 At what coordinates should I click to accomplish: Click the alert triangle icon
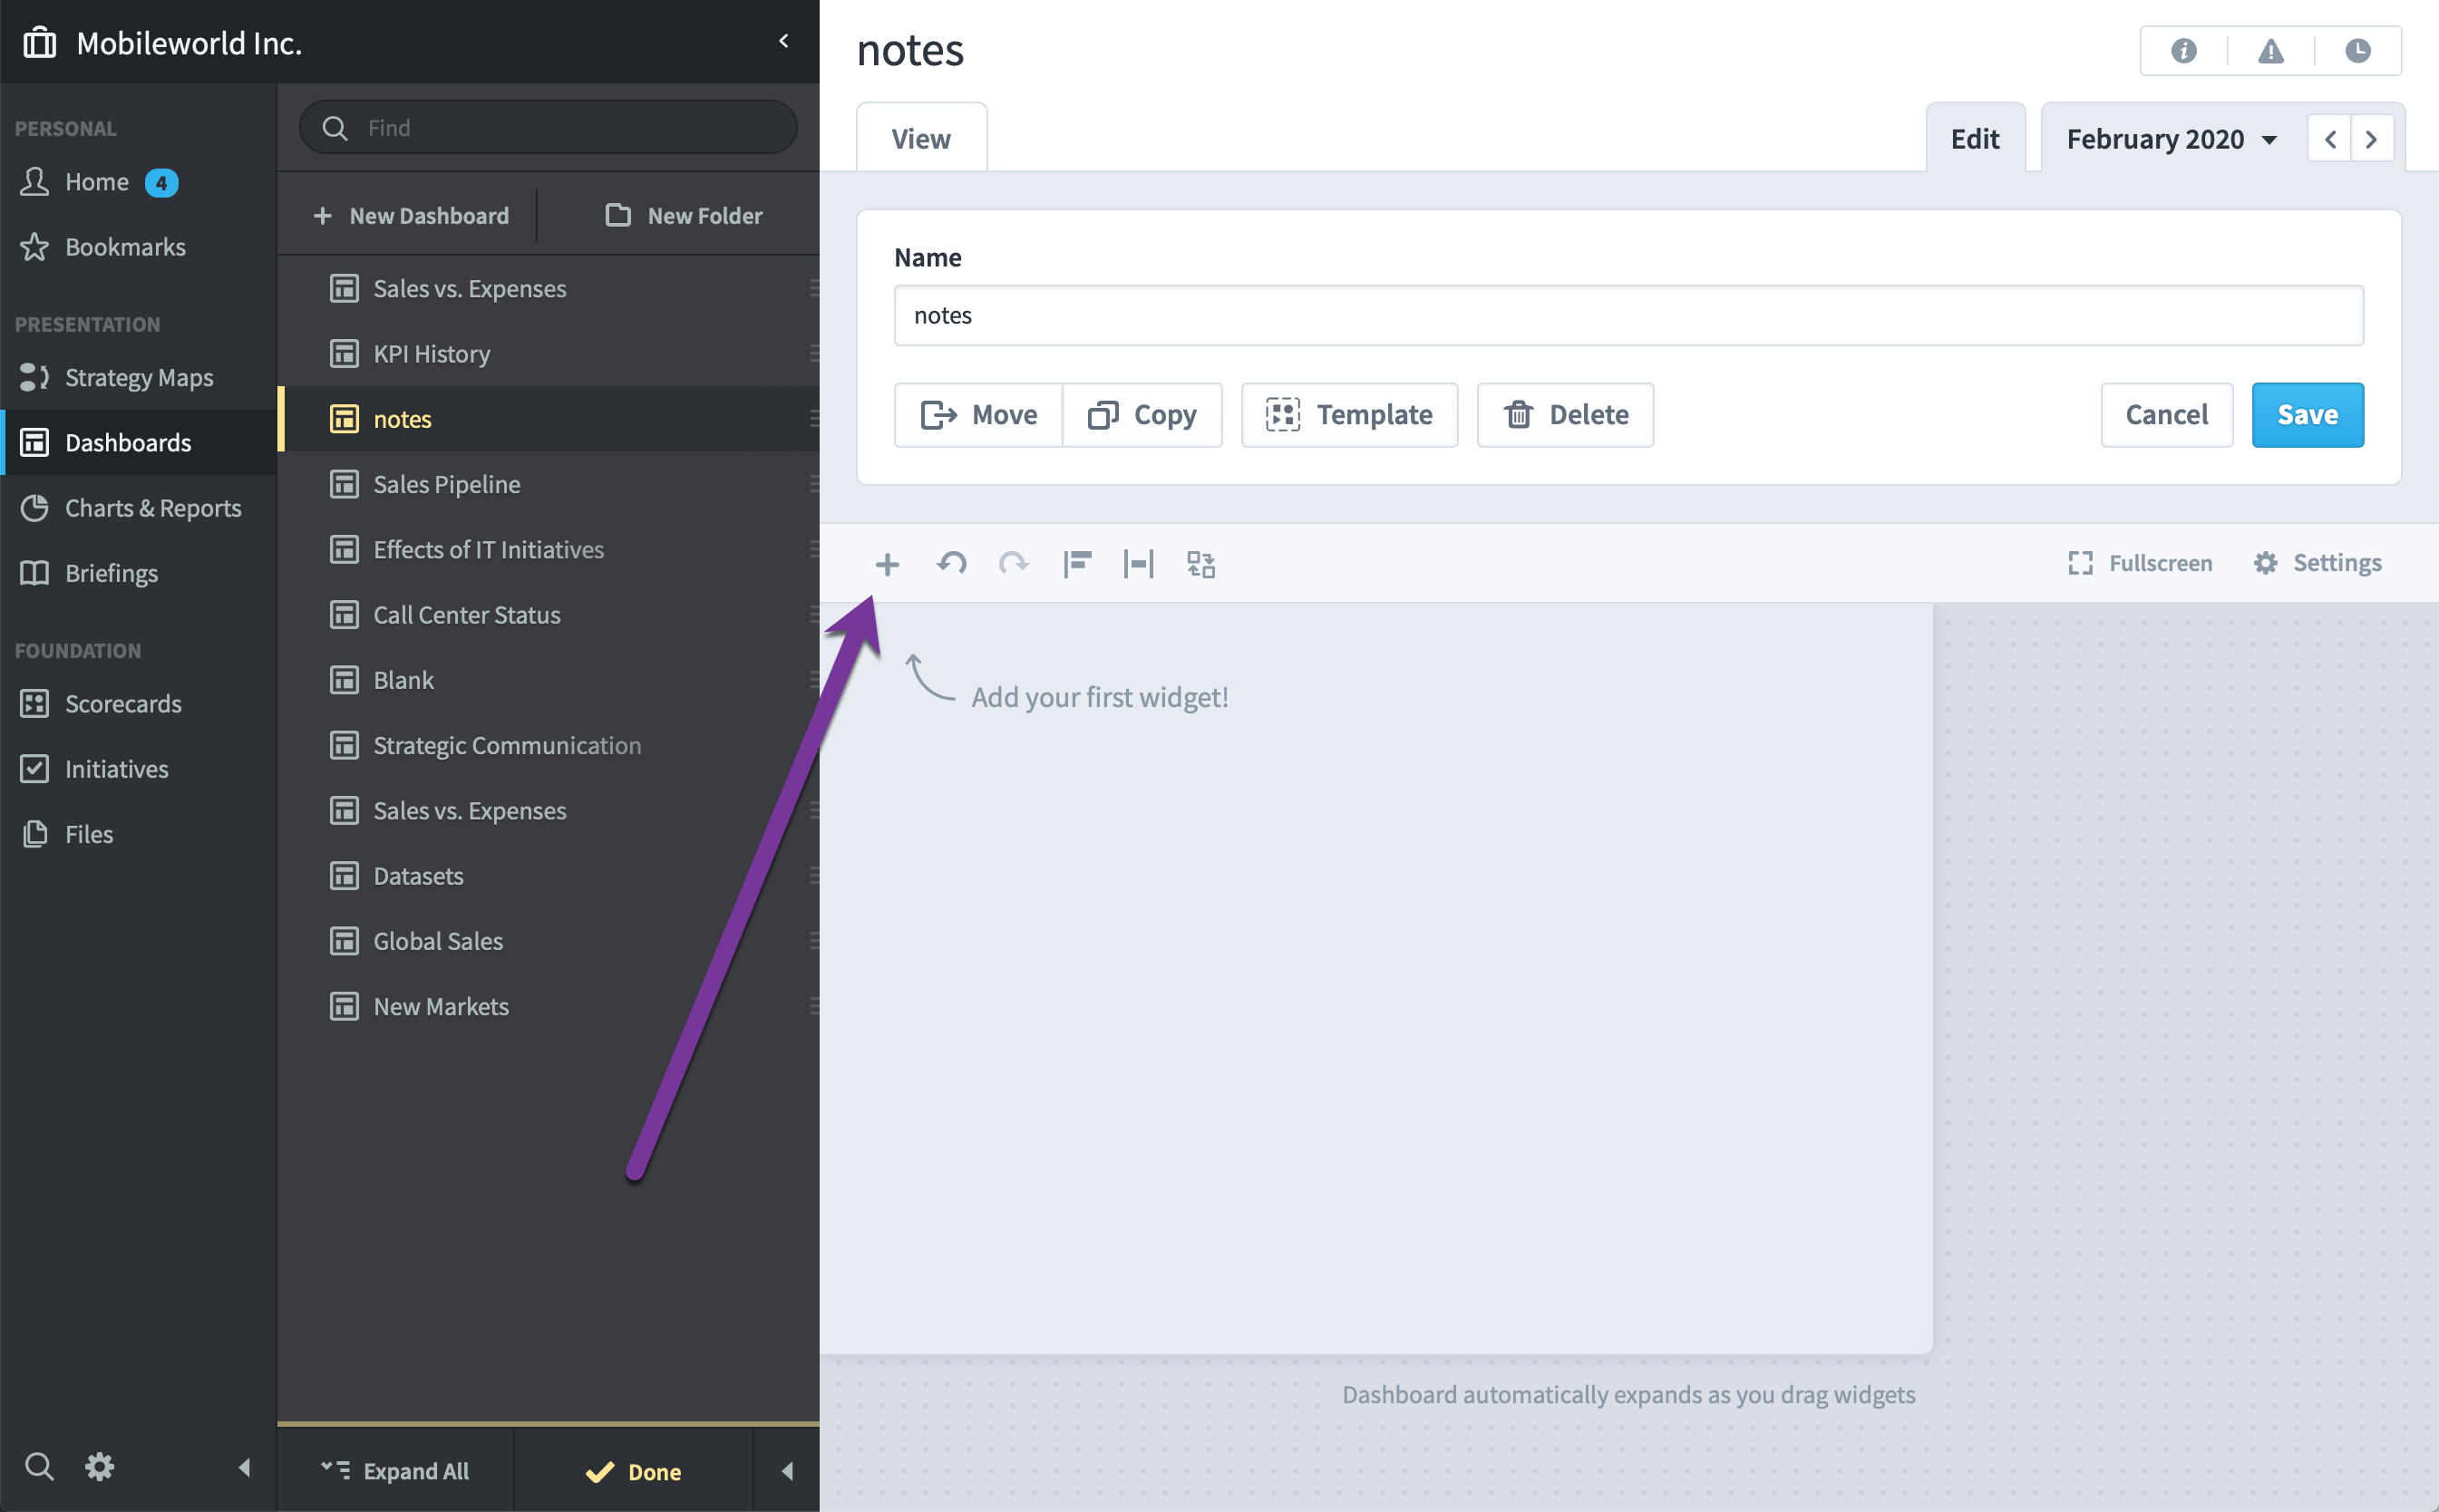pos(2271,50)
